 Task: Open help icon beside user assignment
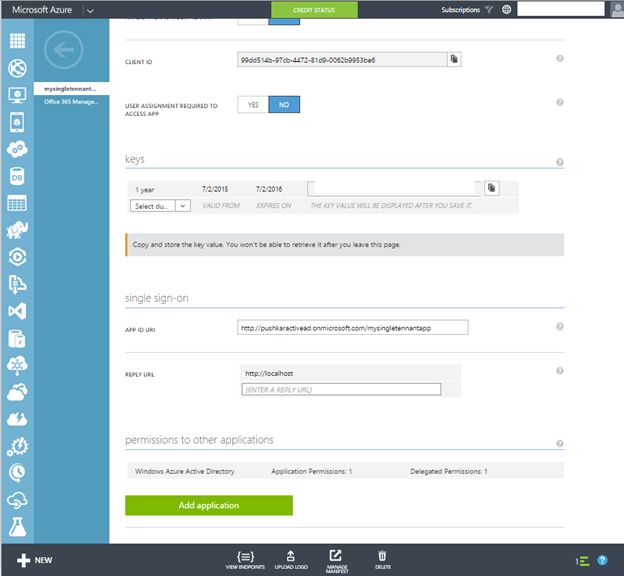[x=560, y=102]
